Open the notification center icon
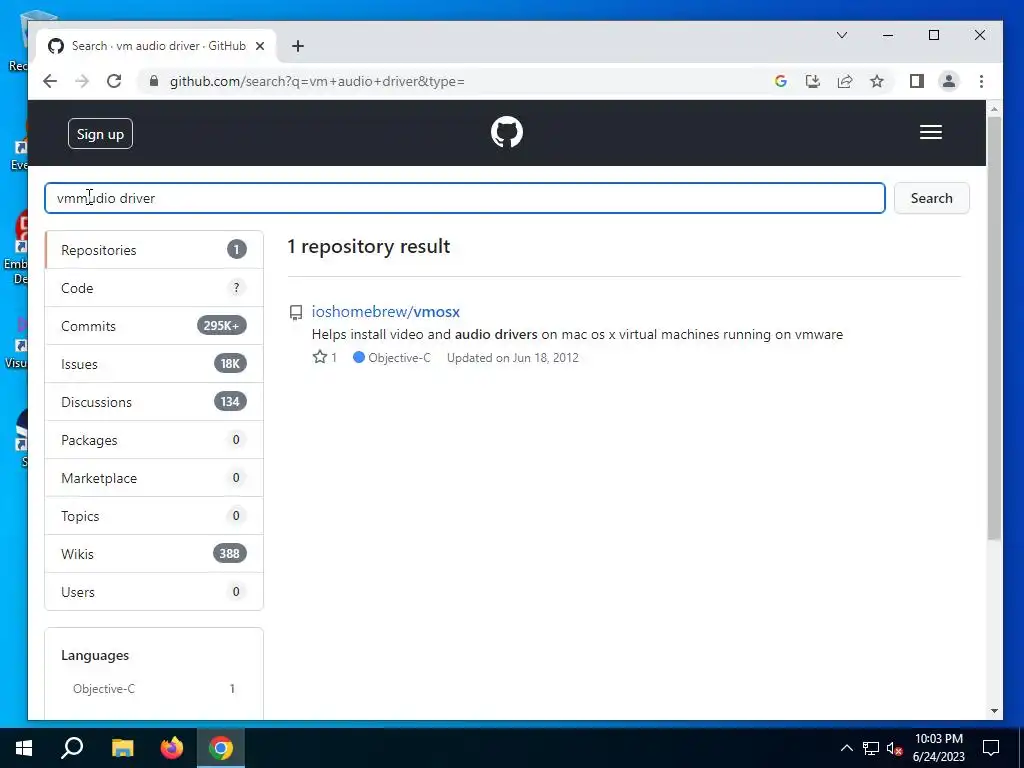This screenshot has width=1024, height=768. [x=991, y=748]
